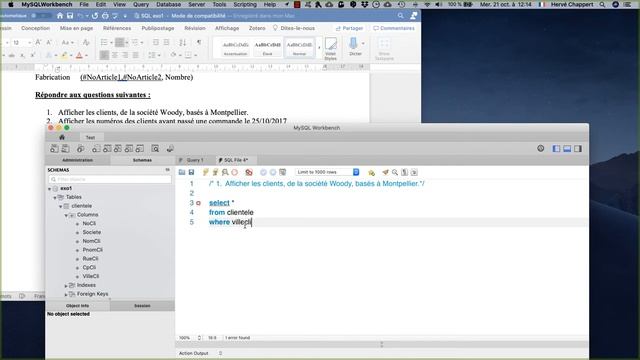640x360 pixels.
Task: Open Références tab in Word ribbon
Action: click(x=117, y=28)
